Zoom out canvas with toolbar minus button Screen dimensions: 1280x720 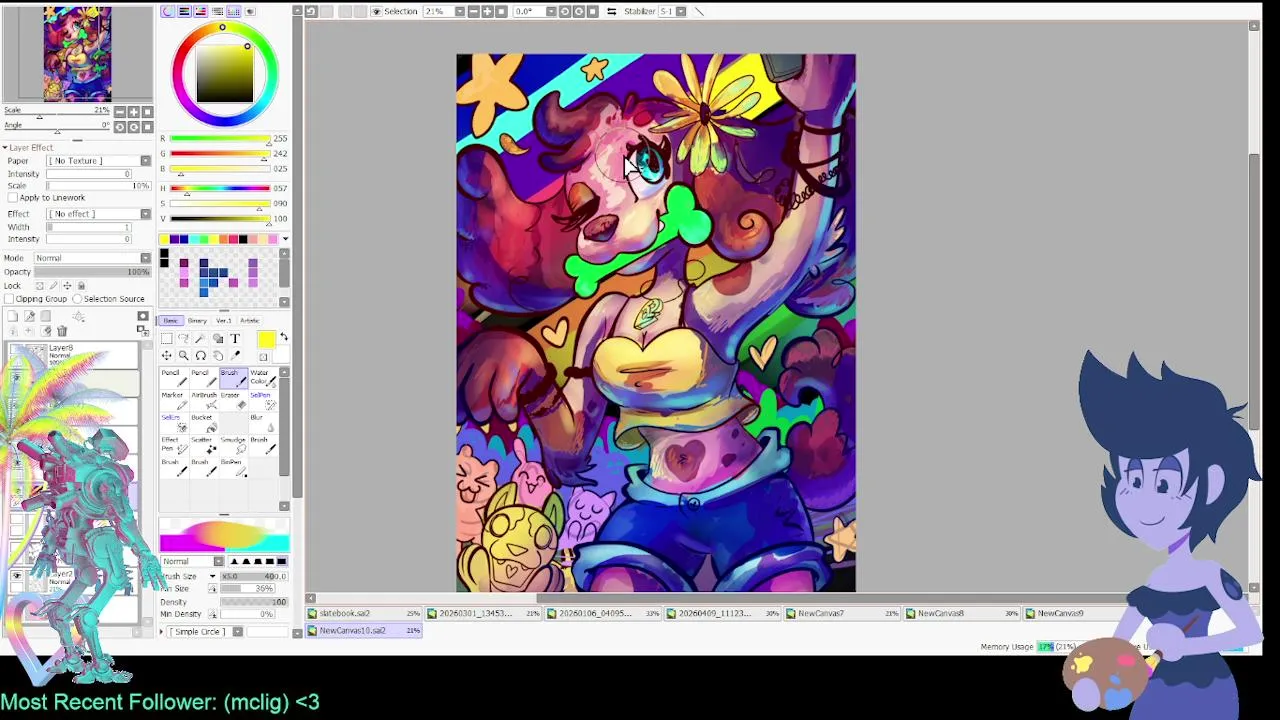click(474, 11)
